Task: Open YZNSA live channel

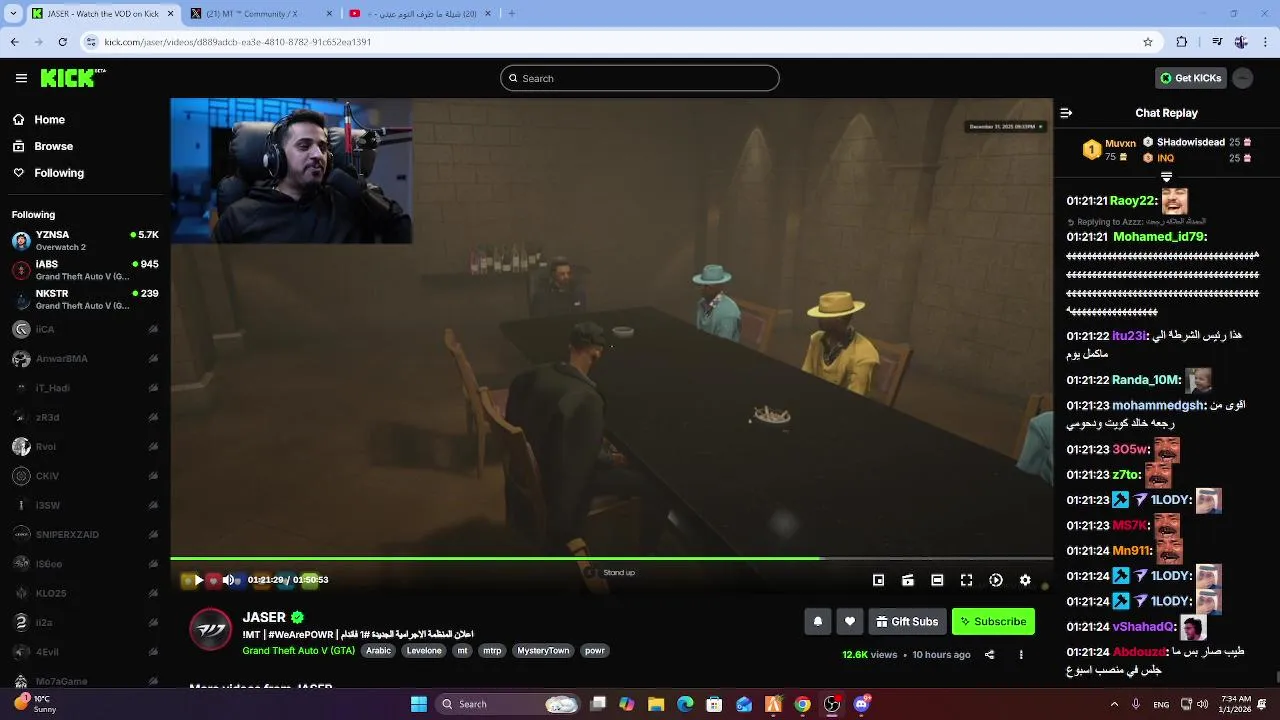Action: pos(85,241)
